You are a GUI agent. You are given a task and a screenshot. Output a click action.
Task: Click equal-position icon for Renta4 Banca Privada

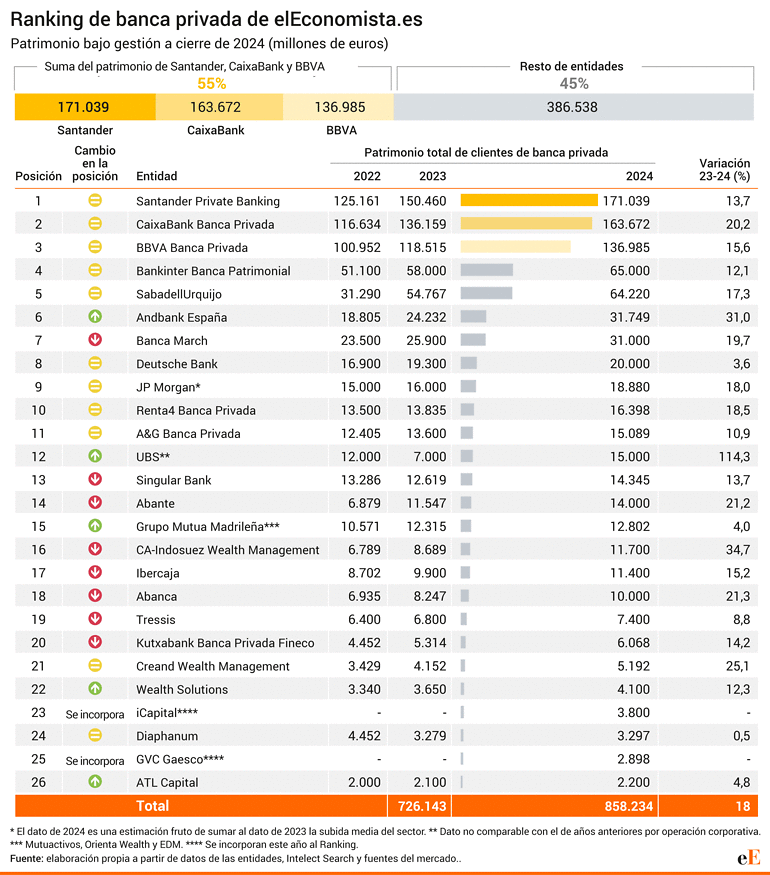point(95,410)
